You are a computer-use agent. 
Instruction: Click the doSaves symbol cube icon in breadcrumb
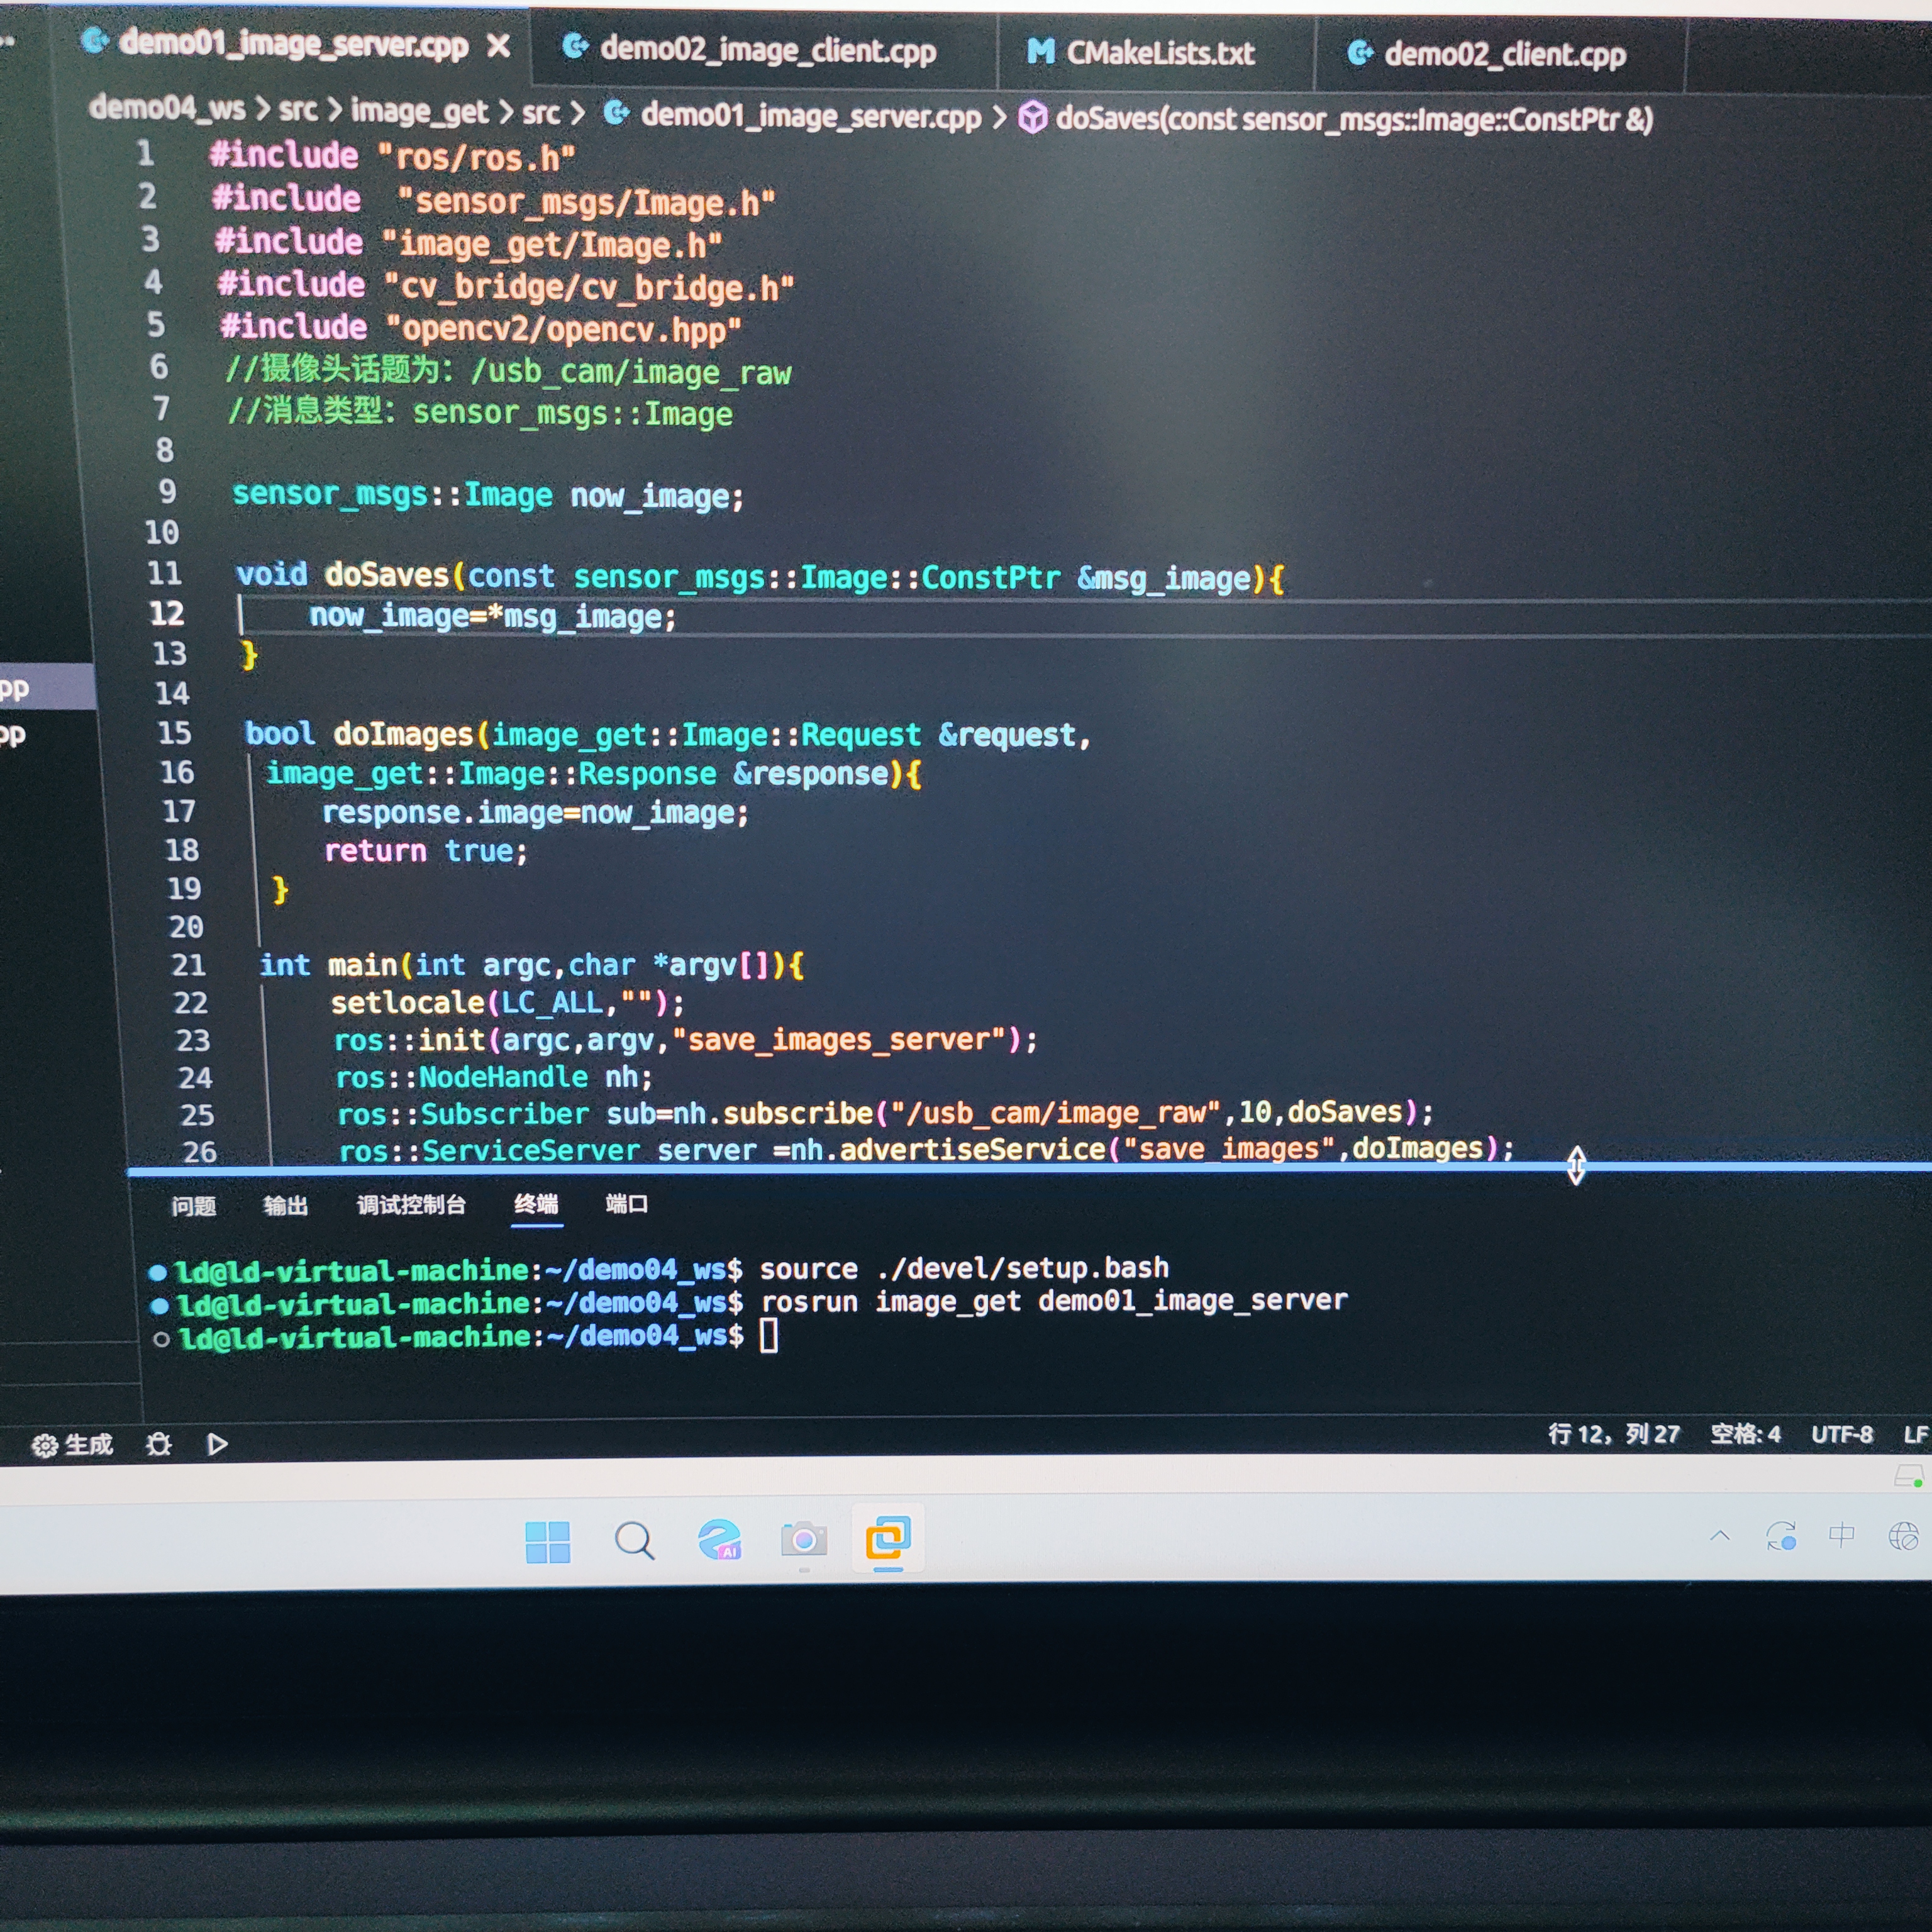(x=1032, y=118)
